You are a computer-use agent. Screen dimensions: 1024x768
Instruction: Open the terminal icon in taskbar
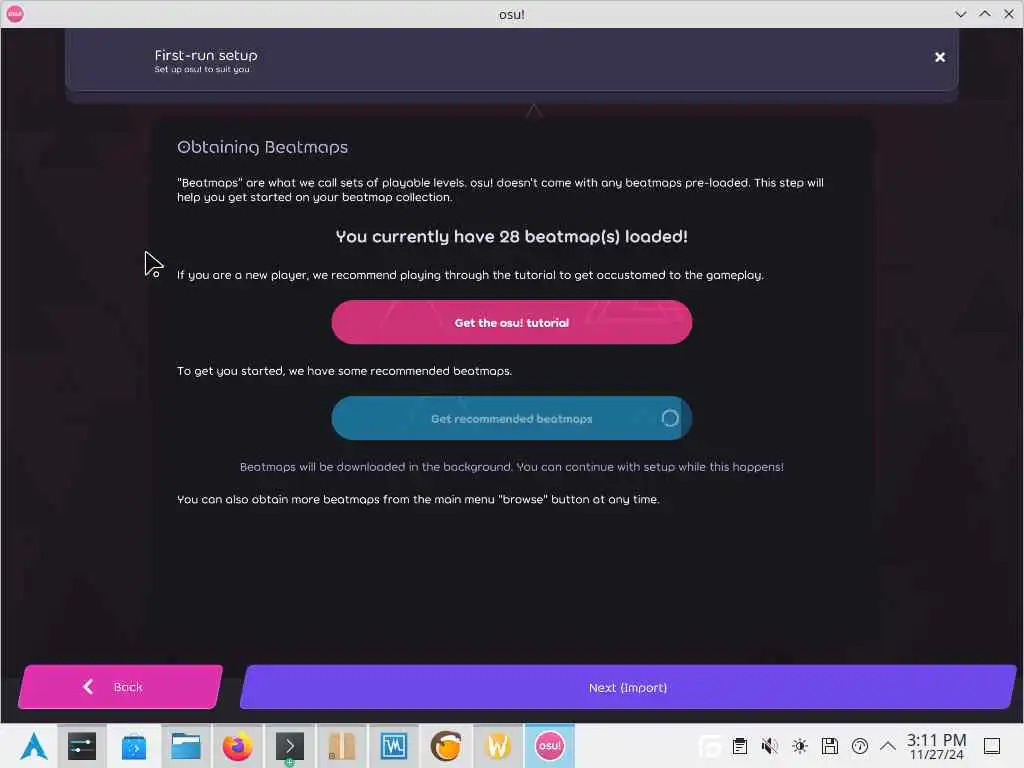click(290, 746)
